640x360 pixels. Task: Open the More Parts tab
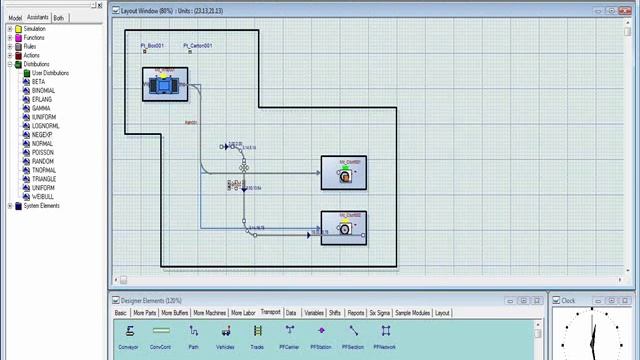[144, 313]
